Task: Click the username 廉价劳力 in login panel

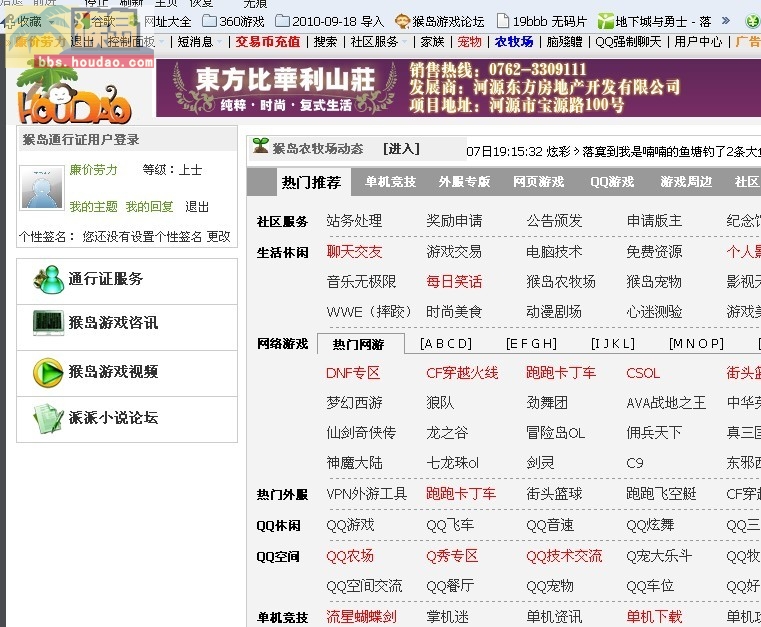Action: (94, 169)
